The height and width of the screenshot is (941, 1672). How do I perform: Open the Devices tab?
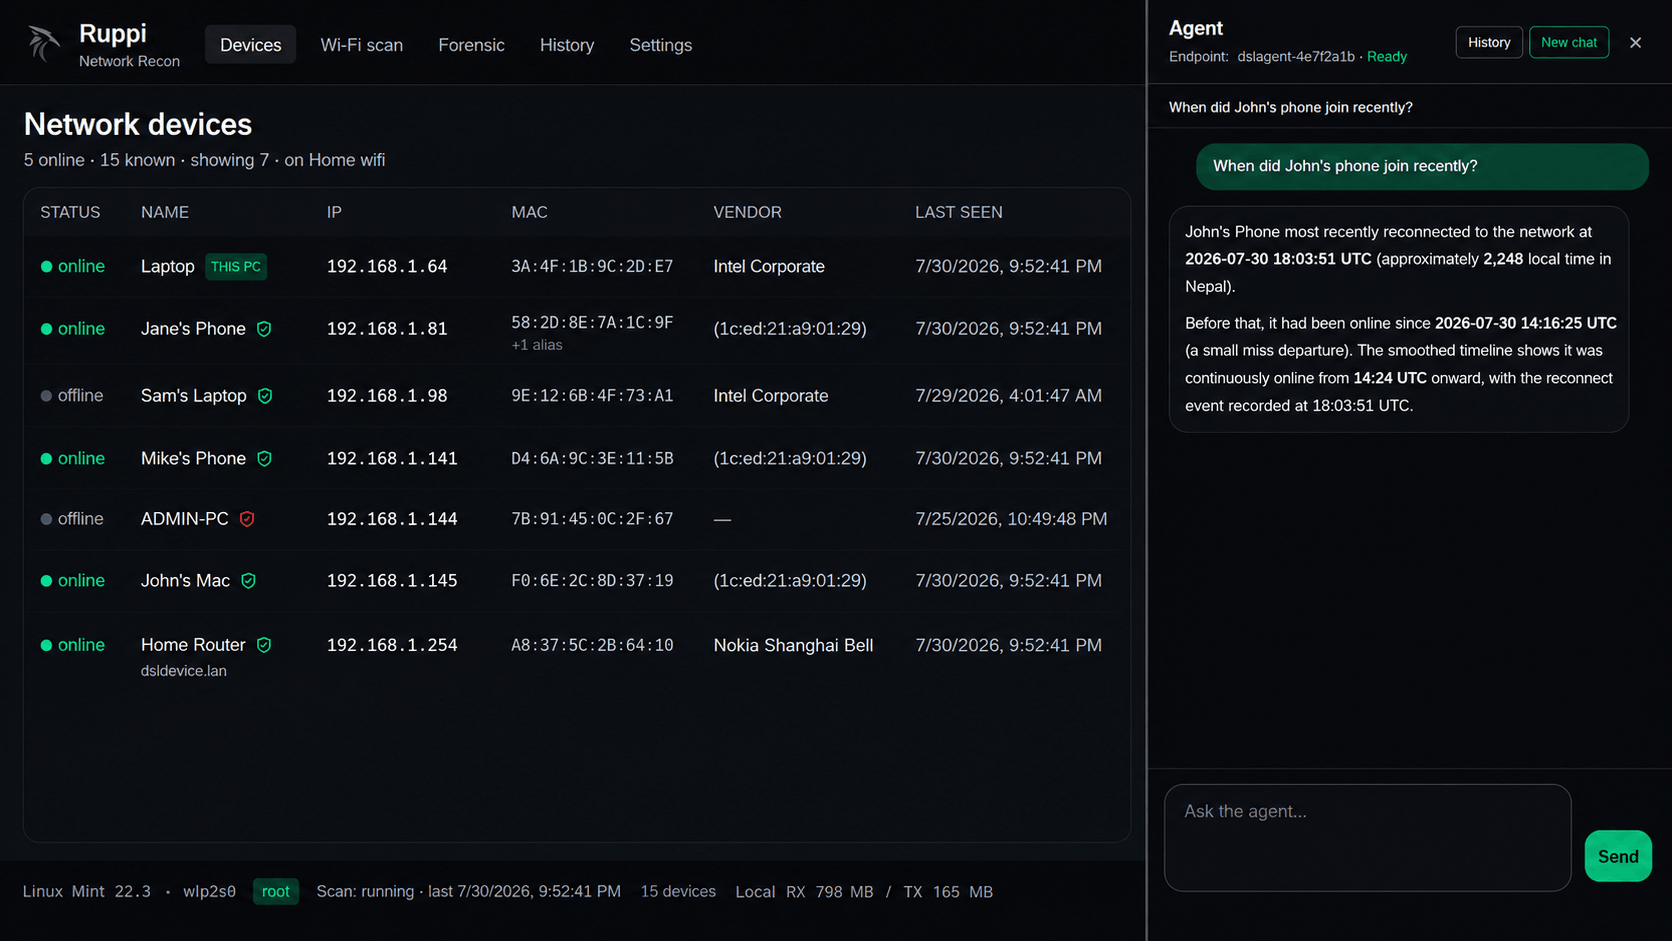pos(250,45)
